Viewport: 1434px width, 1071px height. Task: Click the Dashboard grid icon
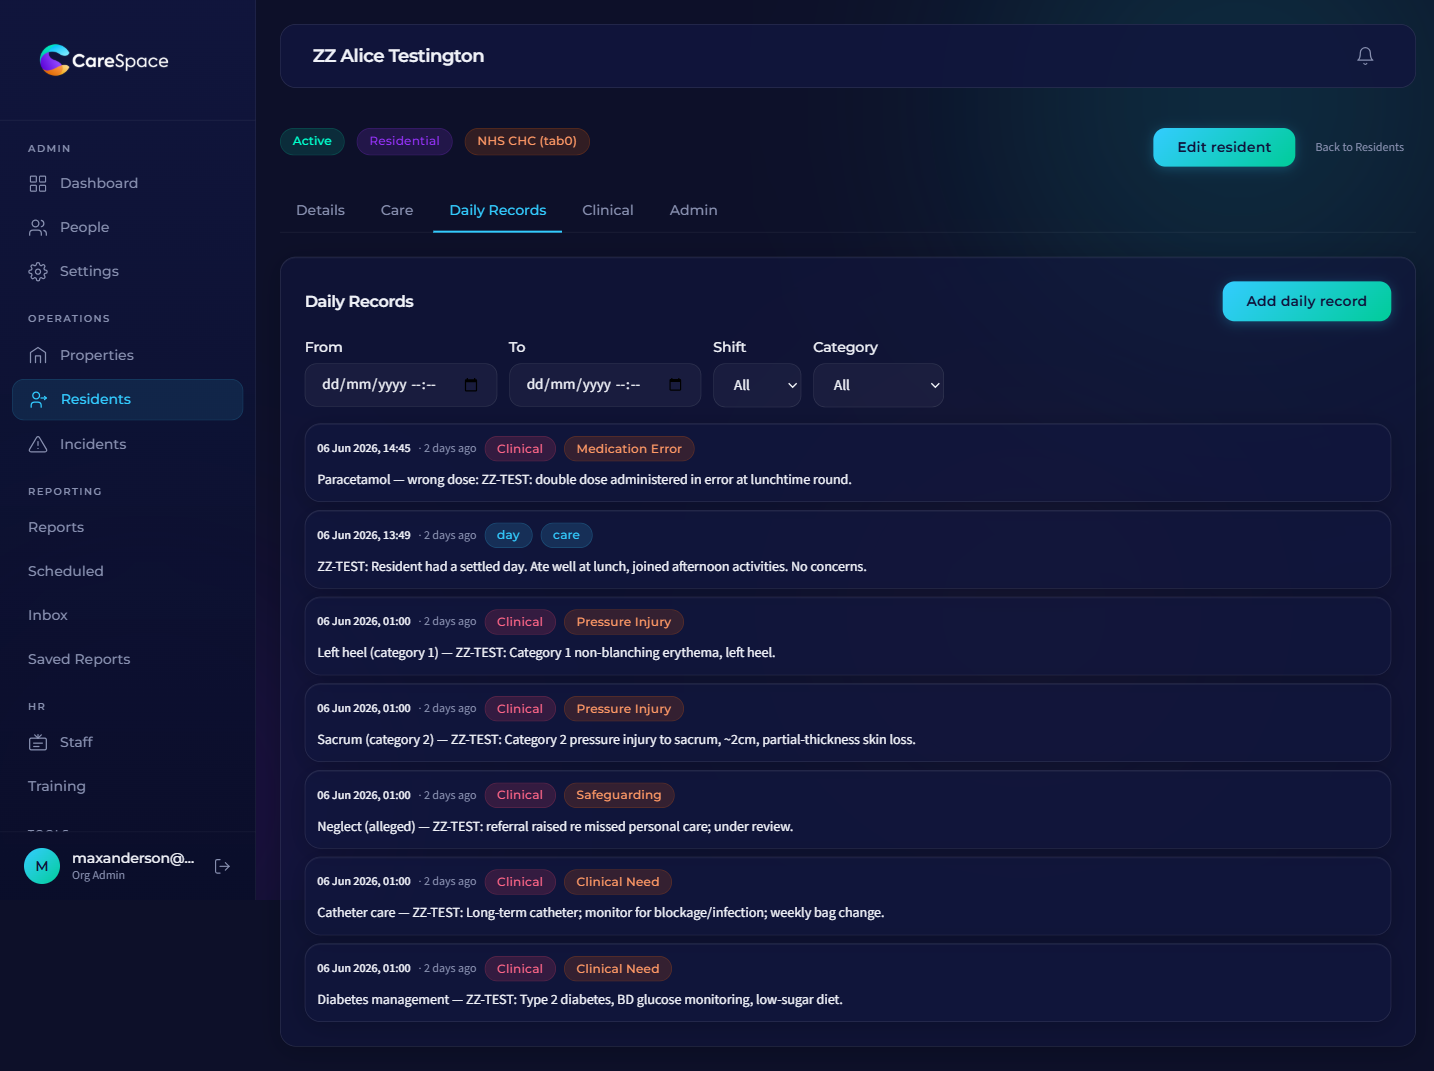(38, 183)
